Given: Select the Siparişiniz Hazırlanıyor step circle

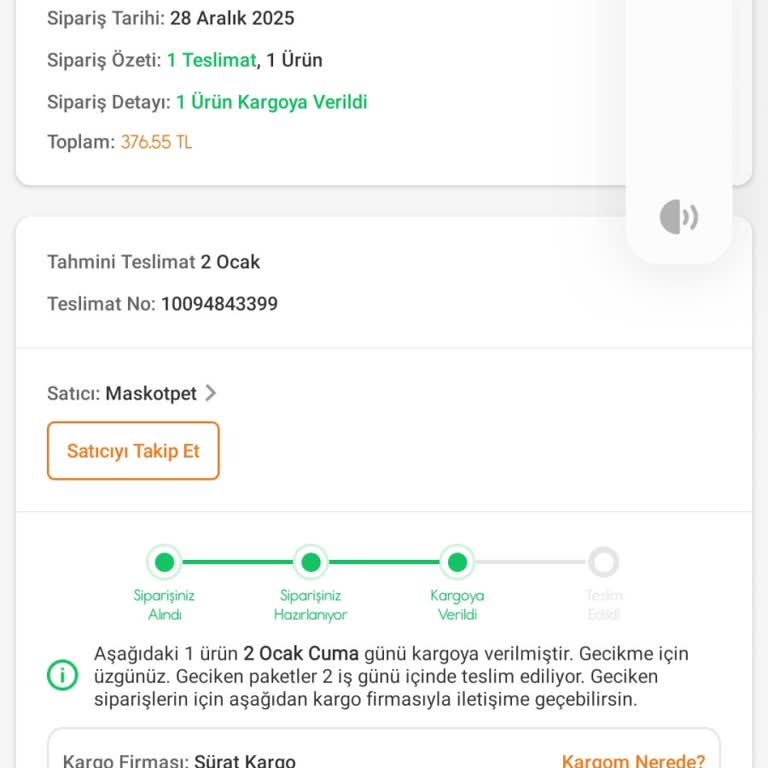Looking at the screenshot, I should point(311,562).
